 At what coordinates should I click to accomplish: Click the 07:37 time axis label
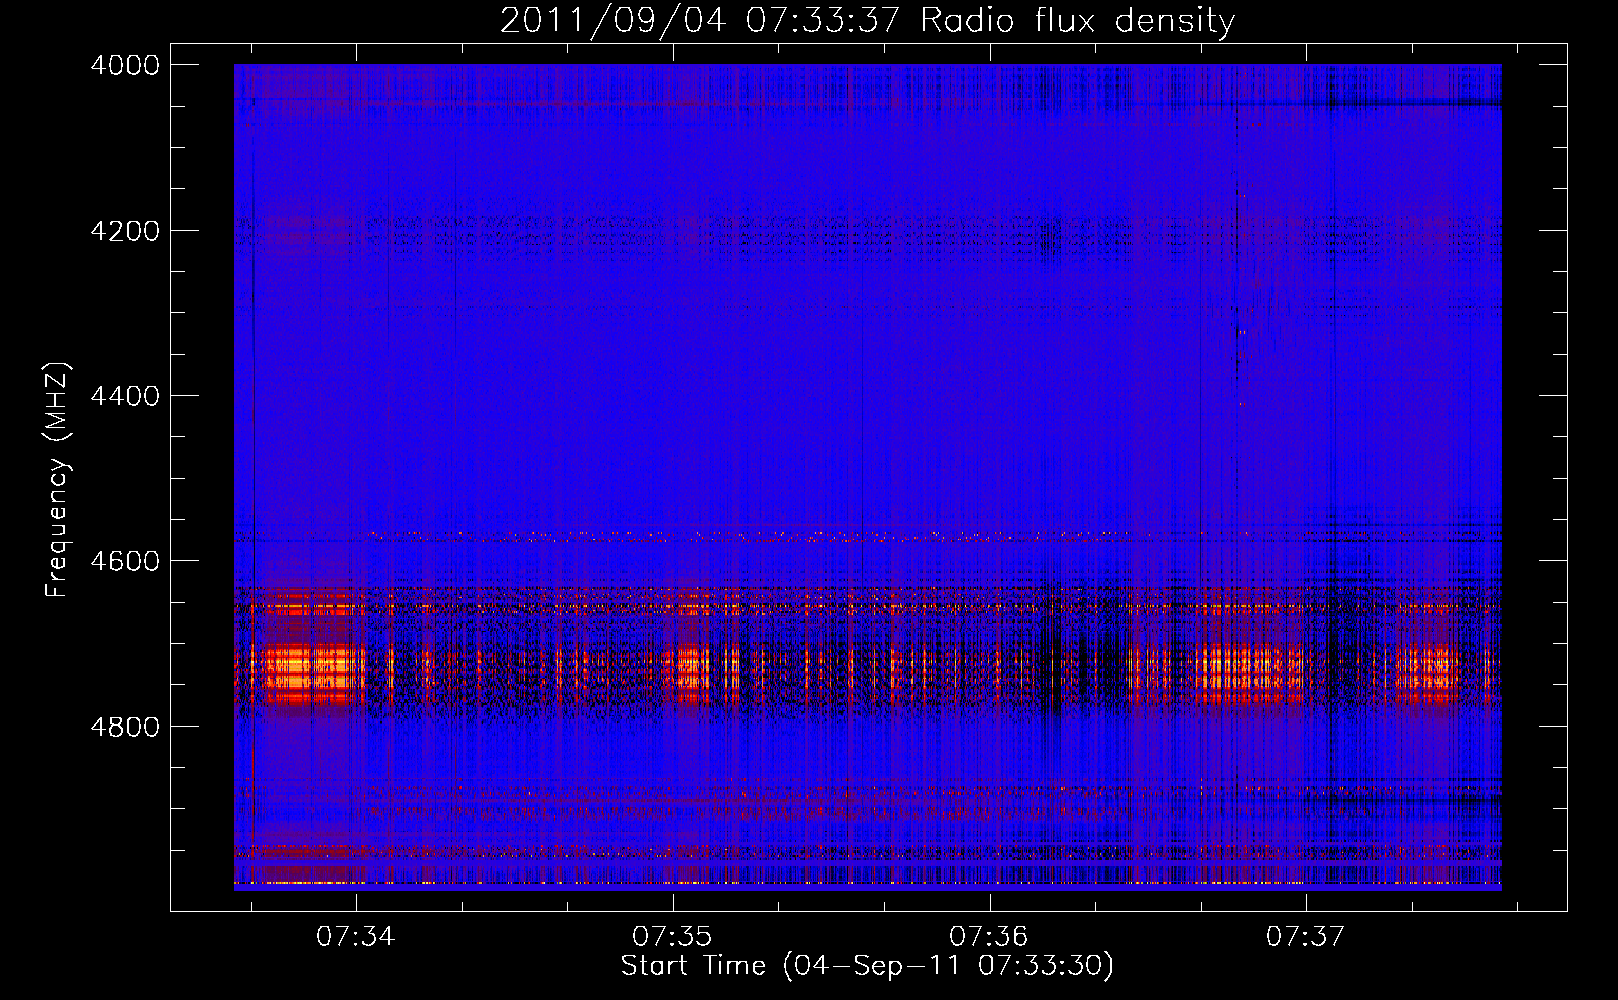pyautogui.click(x=1306, y=937)
